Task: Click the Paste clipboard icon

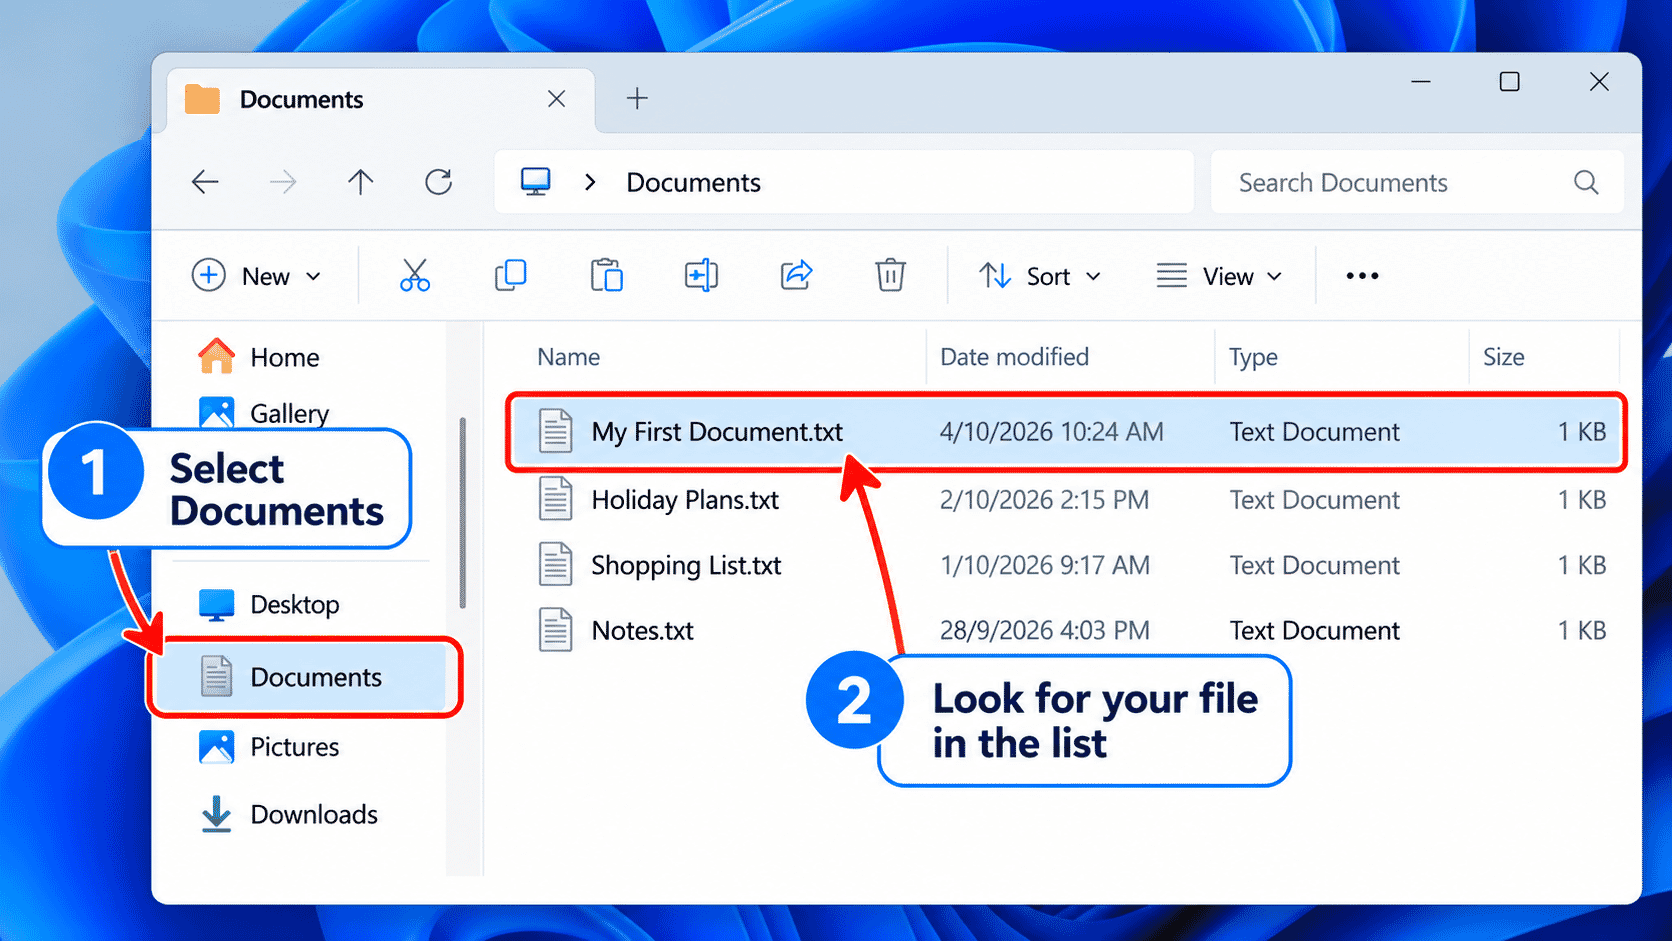Action: click(x=606, y=275)
